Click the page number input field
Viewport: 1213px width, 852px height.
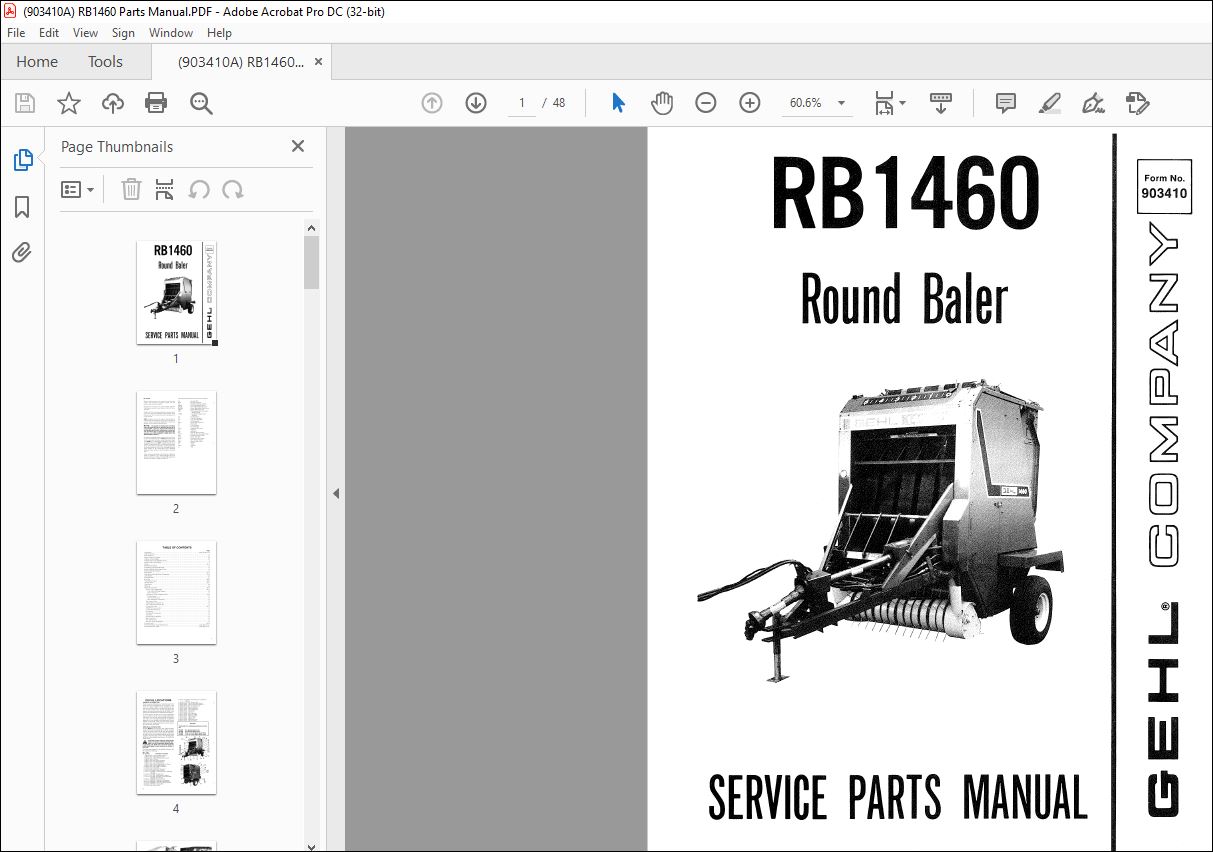tap(522, 103)
